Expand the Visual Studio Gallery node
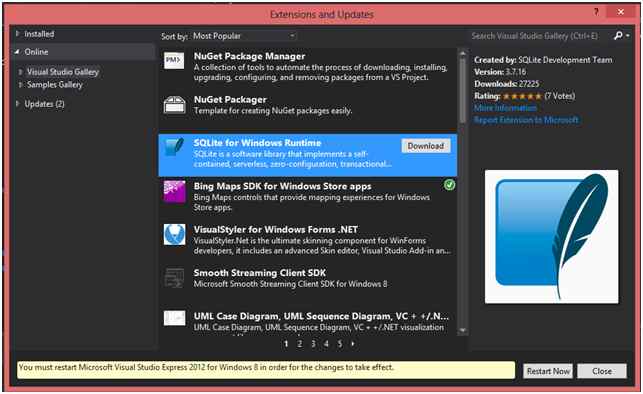The height and width of the screenshot is (394, 643). pos(21,72)
